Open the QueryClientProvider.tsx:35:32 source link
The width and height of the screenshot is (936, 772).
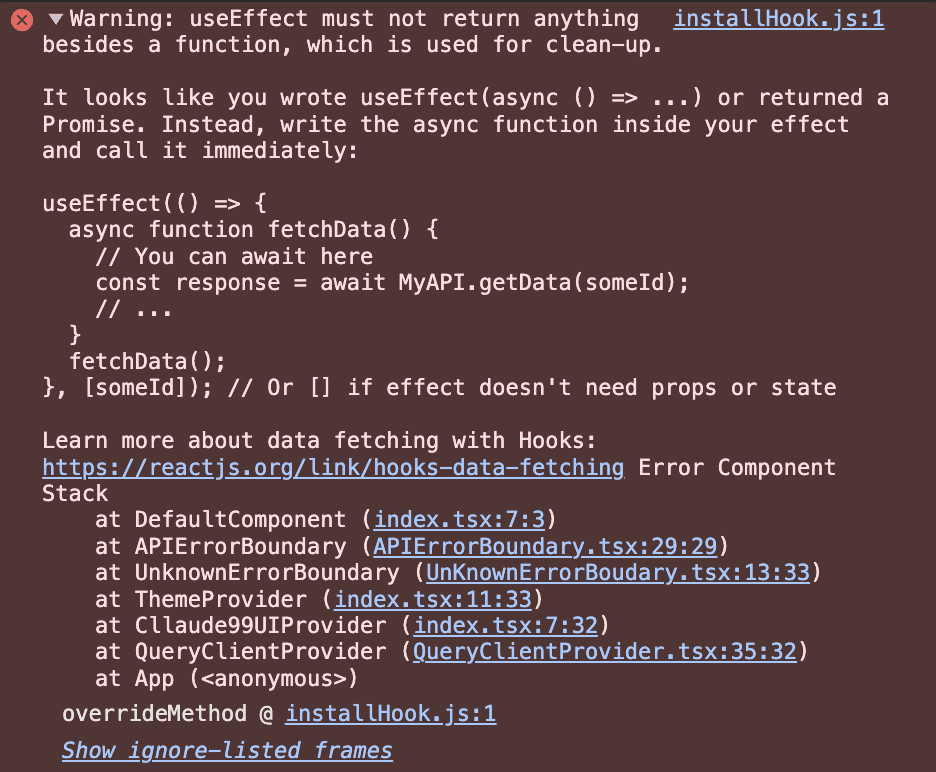[604, 652]
